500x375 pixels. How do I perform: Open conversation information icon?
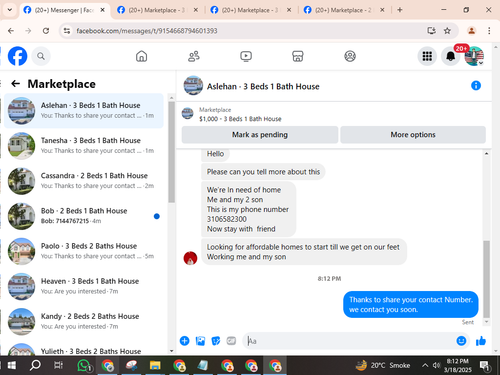(x=476, y=86)
